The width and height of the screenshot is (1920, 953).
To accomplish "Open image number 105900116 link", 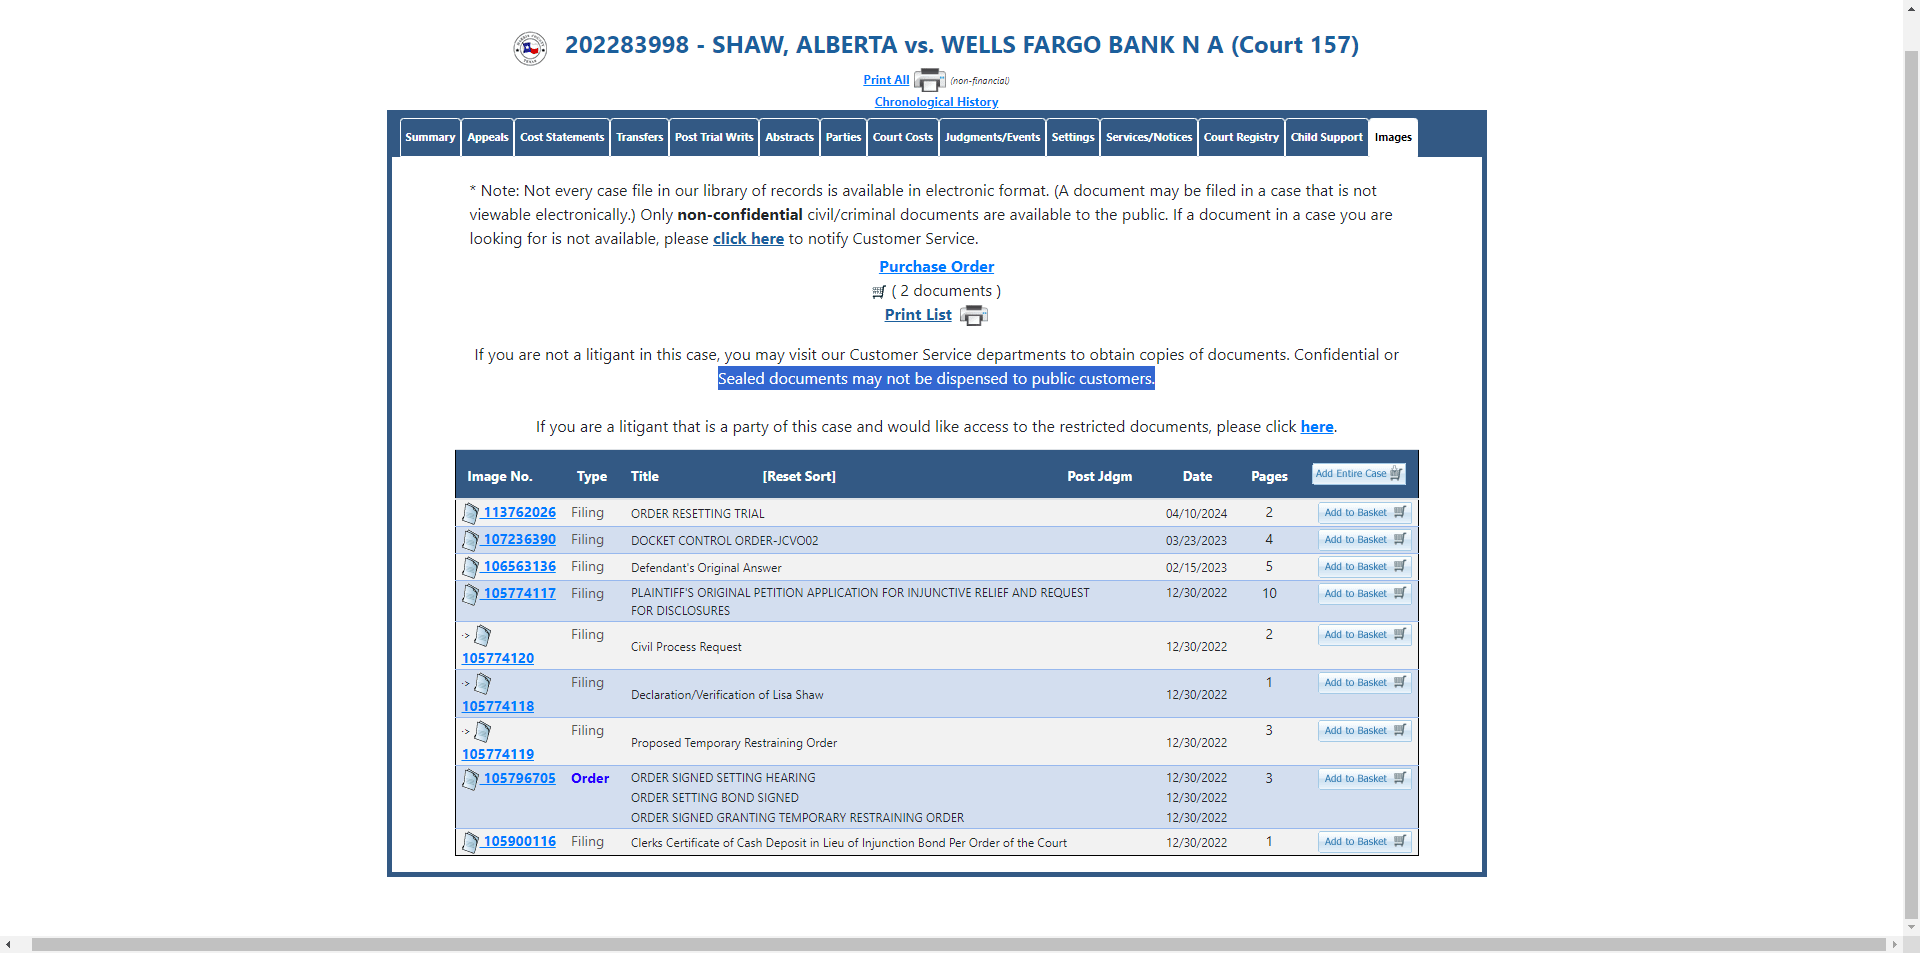I will click(x=519, y=841).
